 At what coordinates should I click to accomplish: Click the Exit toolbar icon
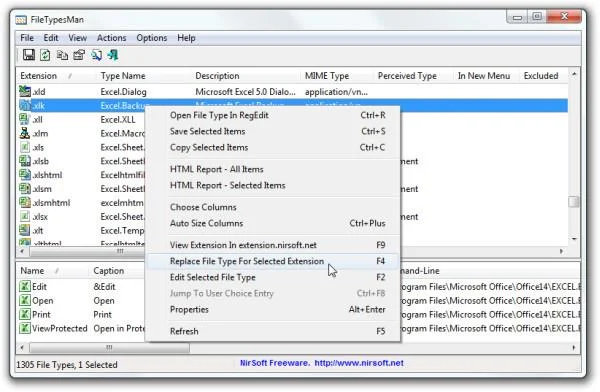113,55
